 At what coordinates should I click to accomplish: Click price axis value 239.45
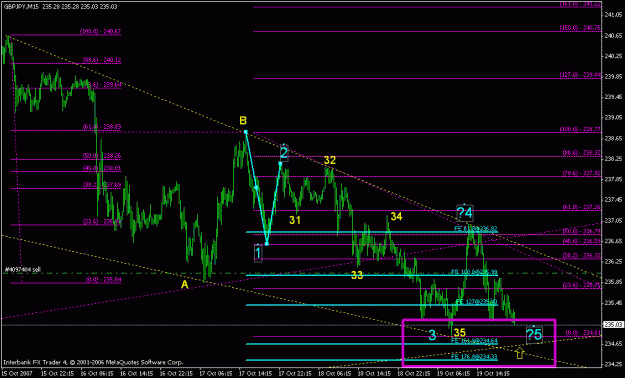612,97
